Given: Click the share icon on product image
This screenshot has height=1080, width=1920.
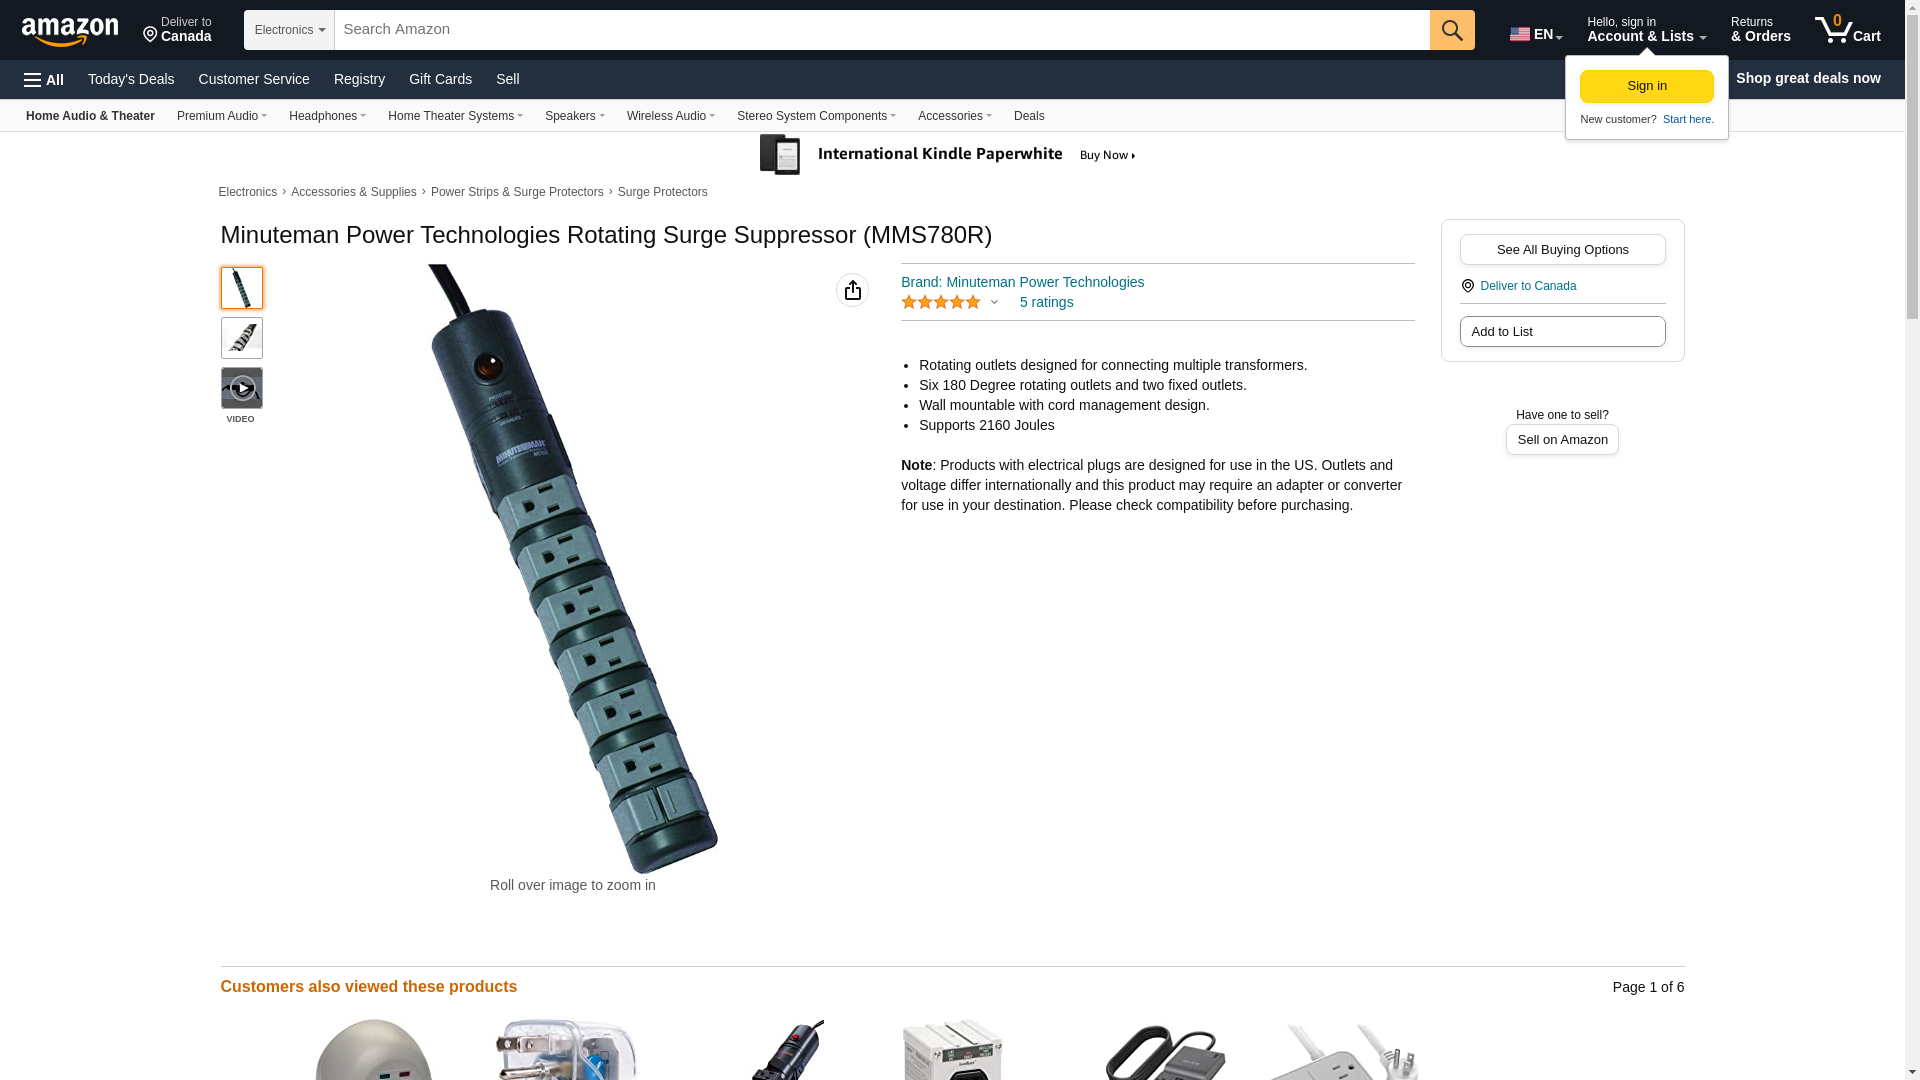Looking at the screenshot, I should [852, 290].
